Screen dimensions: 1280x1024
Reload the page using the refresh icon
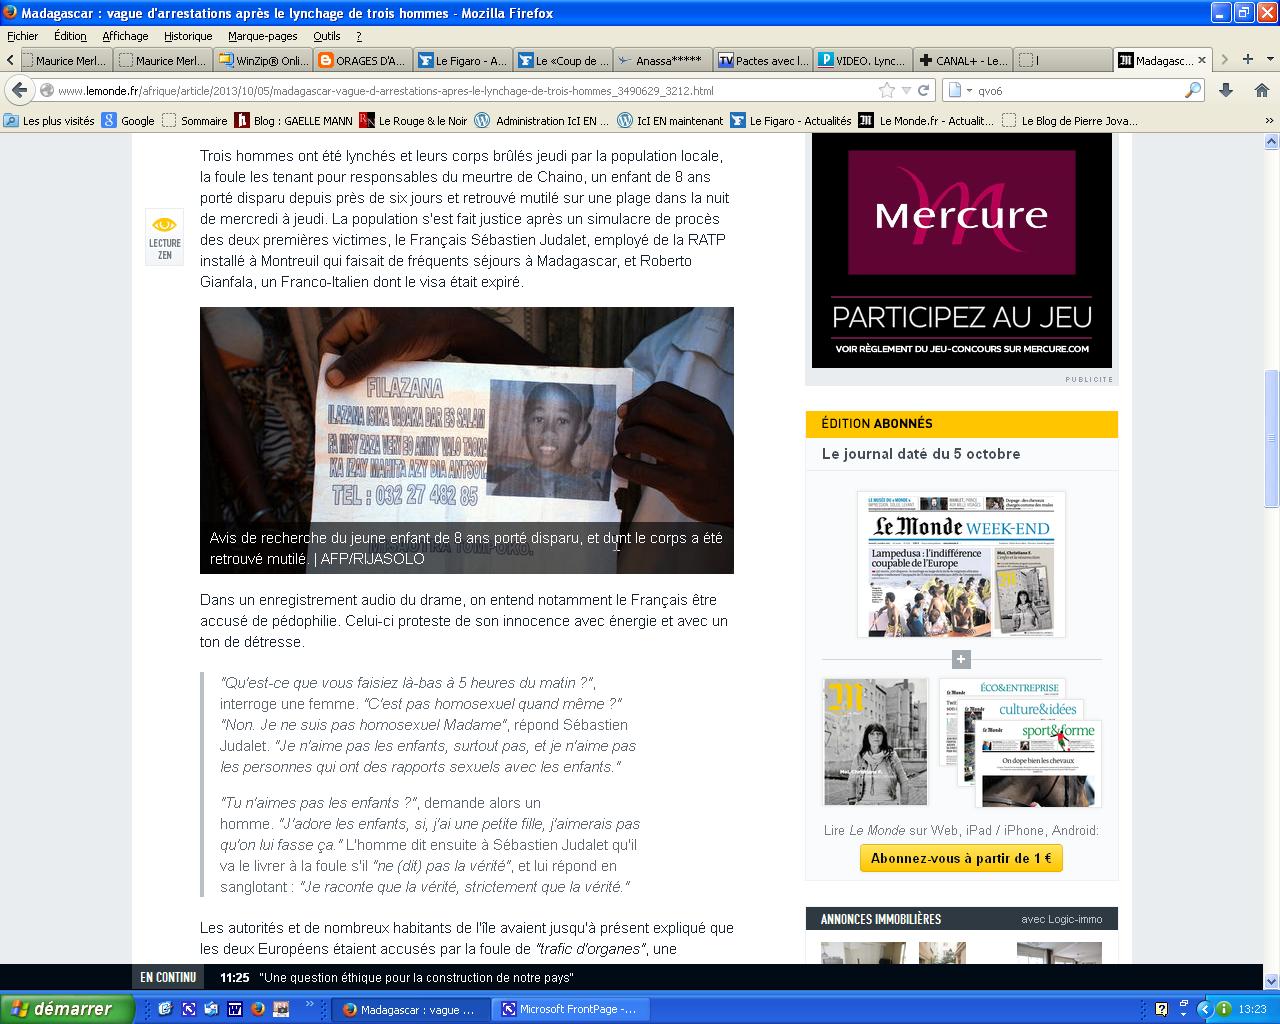pyautogui.click(x=924, y=90)
